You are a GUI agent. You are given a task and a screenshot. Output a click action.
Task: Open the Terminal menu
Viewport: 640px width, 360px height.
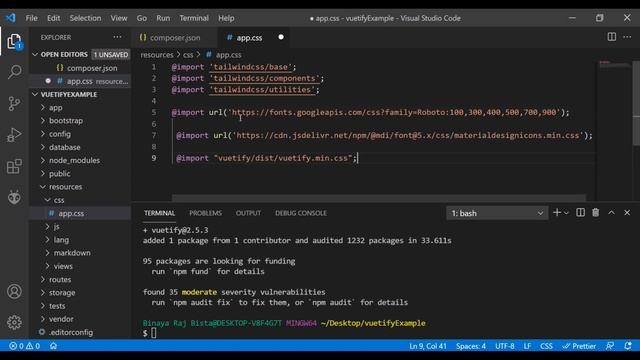tap(194, 18)
